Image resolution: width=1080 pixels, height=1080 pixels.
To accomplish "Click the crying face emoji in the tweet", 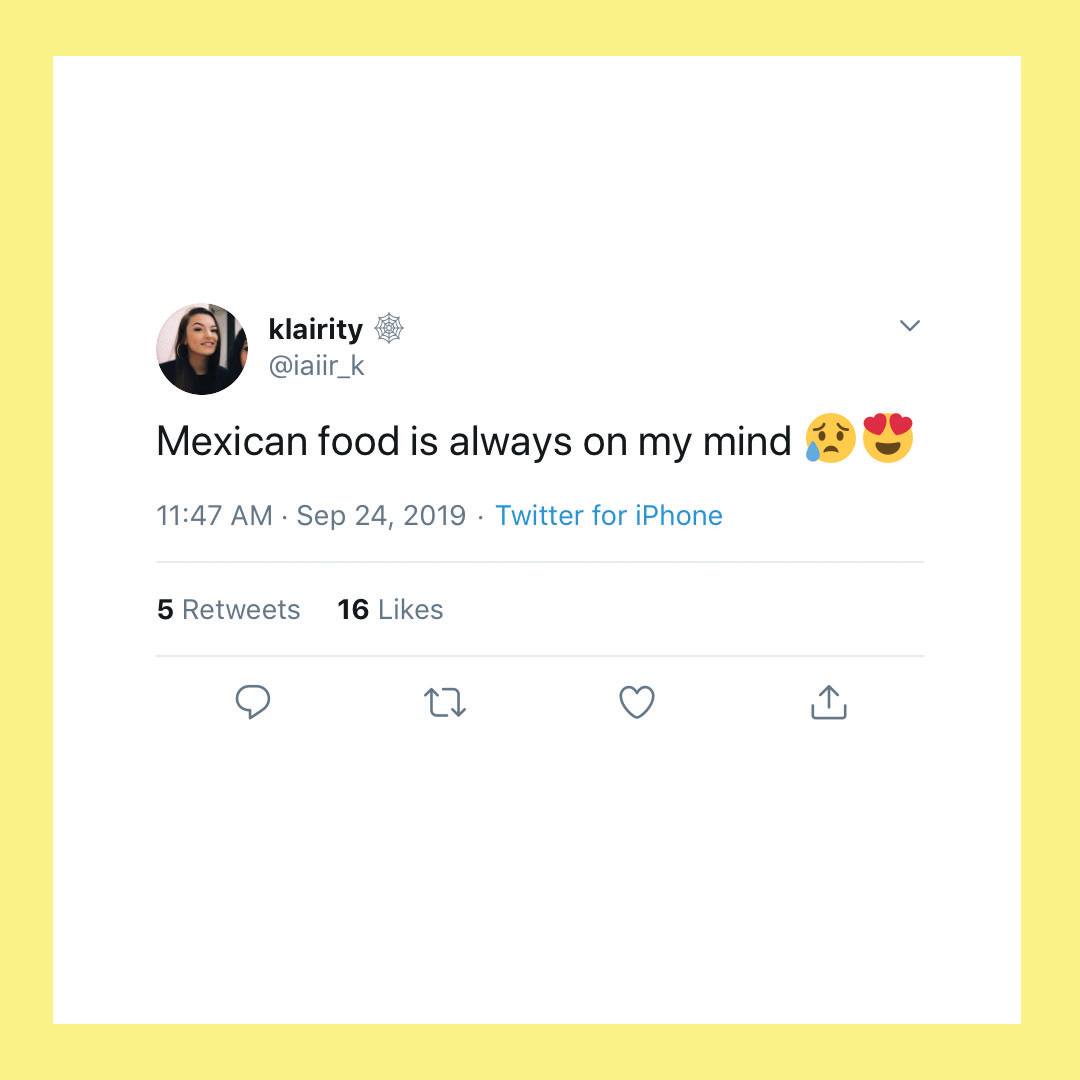I will point(830,438).
